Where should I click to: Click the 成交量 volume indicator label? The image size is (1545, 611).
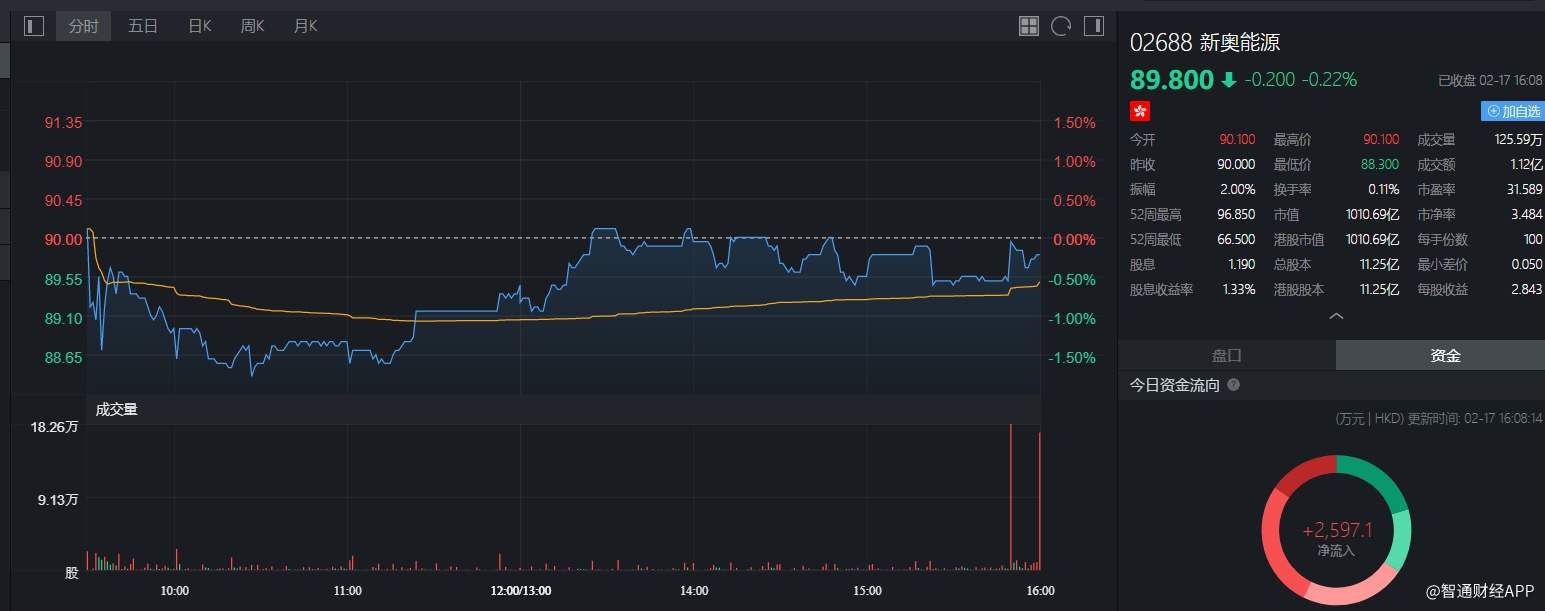[117, 409]
